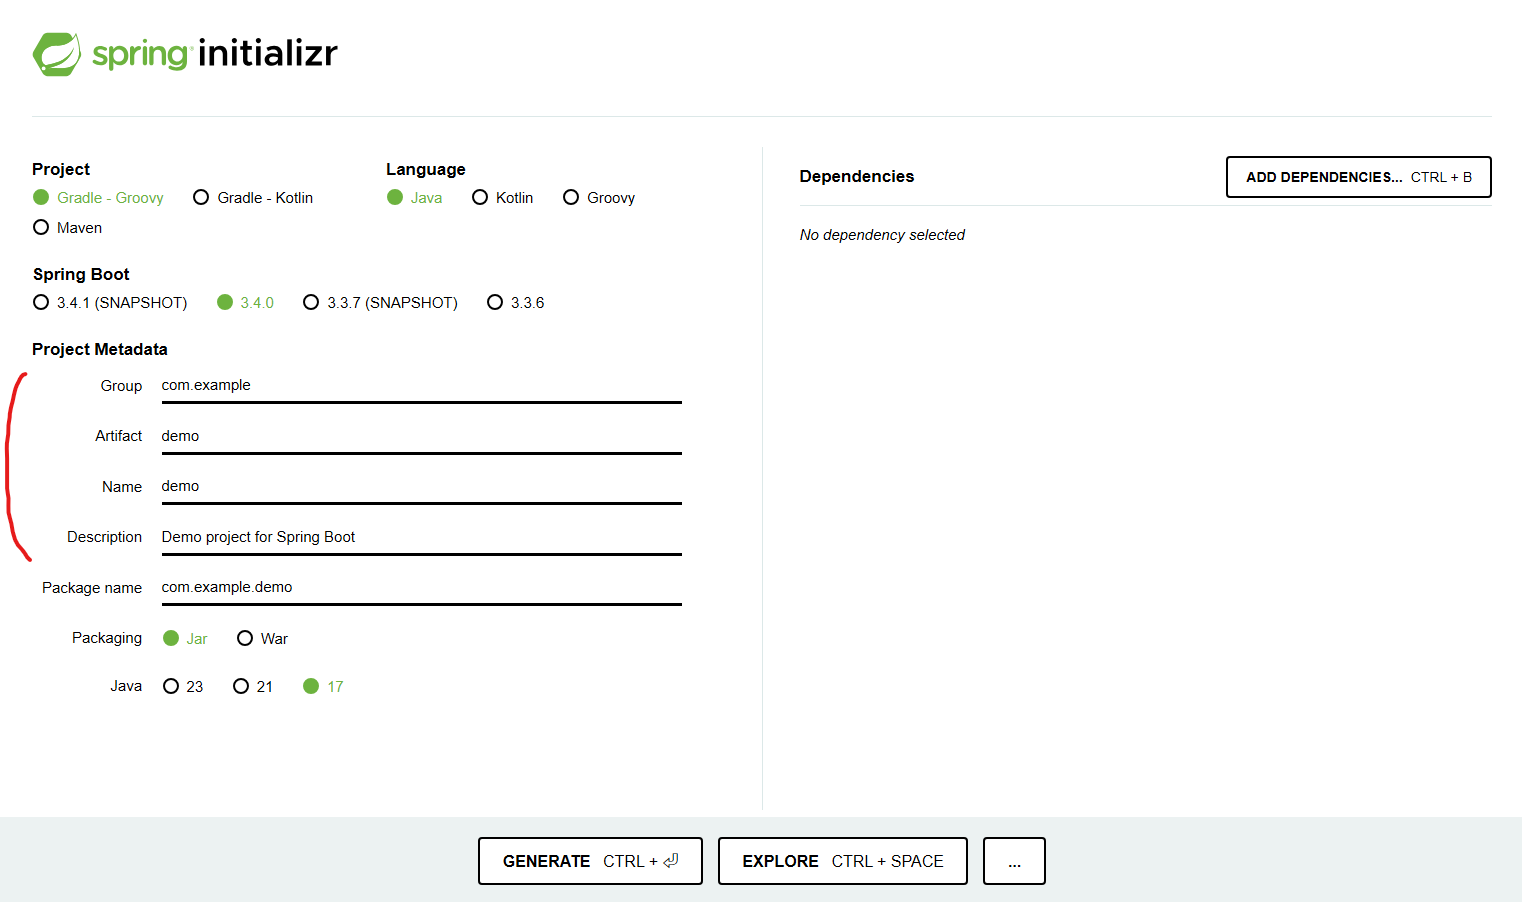Click the 'No dependency selected' text

(882, 235)
